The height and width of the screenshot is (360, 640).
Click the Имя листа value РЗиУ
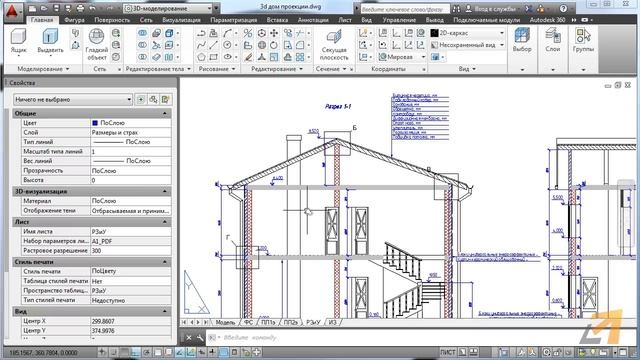tap(131, 231)
